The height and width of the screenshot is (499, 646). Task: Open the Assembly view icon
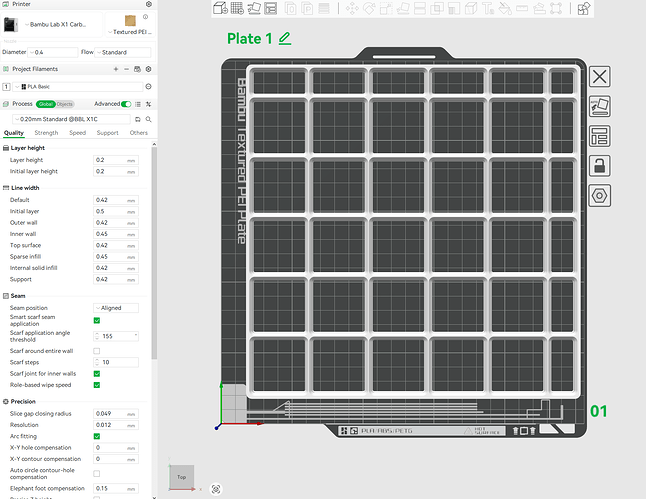coord(584,8)
